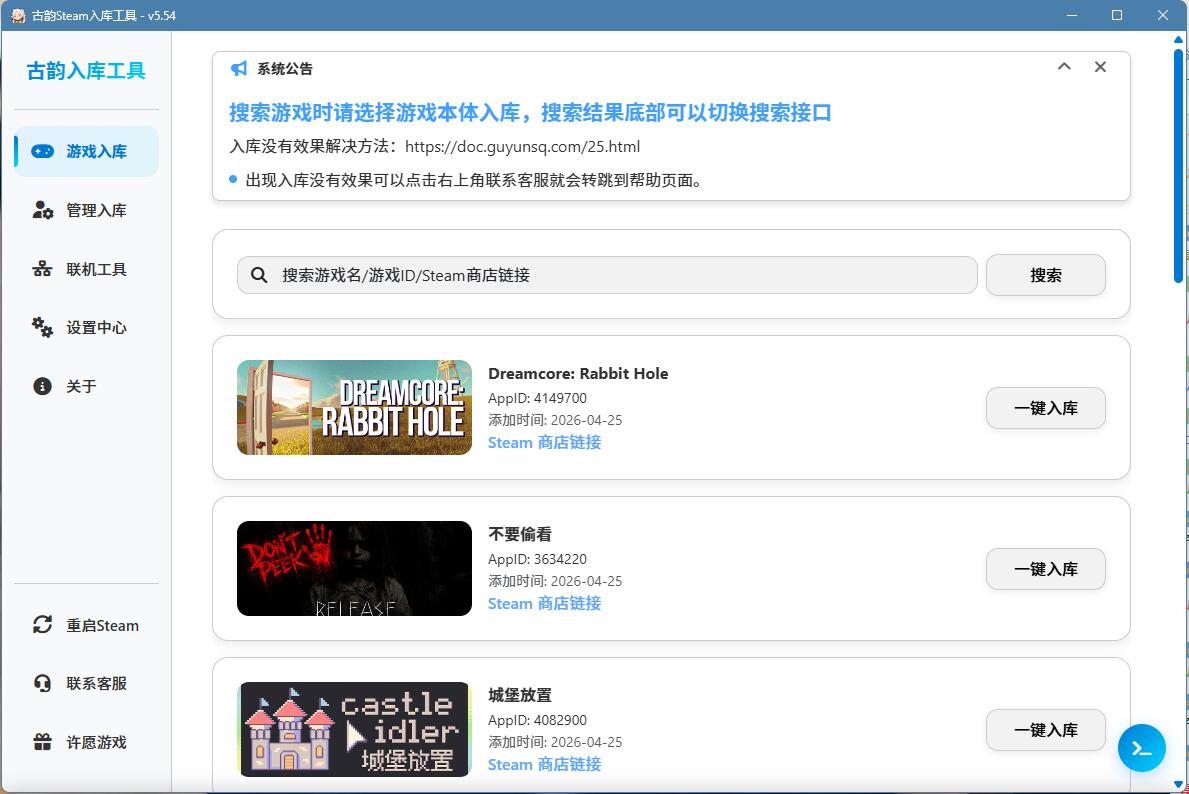Open Steam 商店链接 for Dreamcore: Rabbit Hole
Image resolution: width=1189 pixels, height=794 pixels.
(x=544, y=442)
